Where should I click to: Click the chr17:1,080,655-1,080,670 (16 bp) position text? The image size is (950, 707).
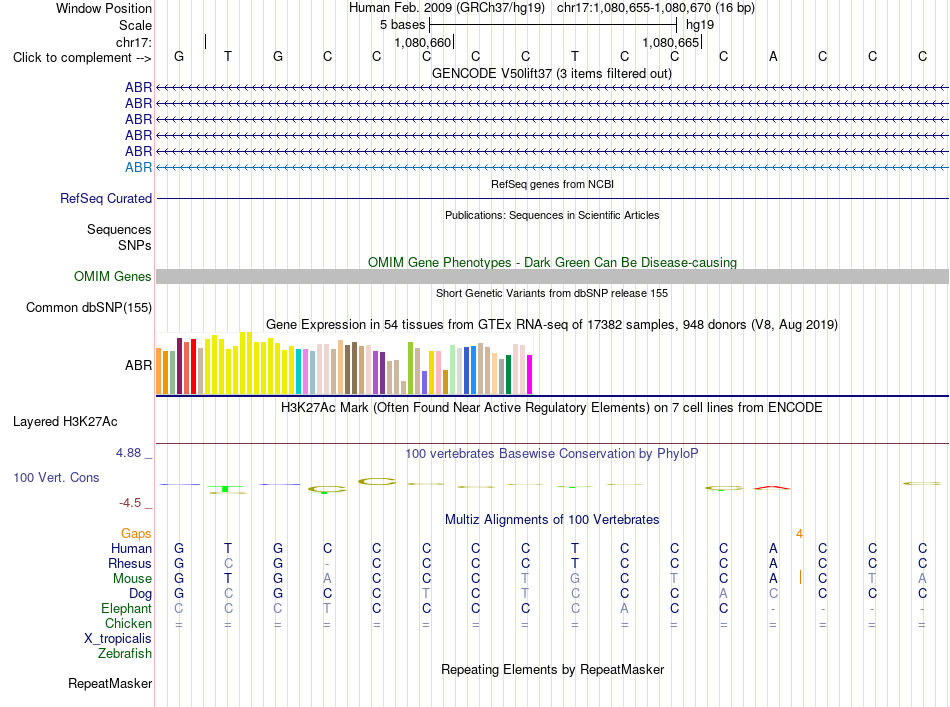pos(656,8)
